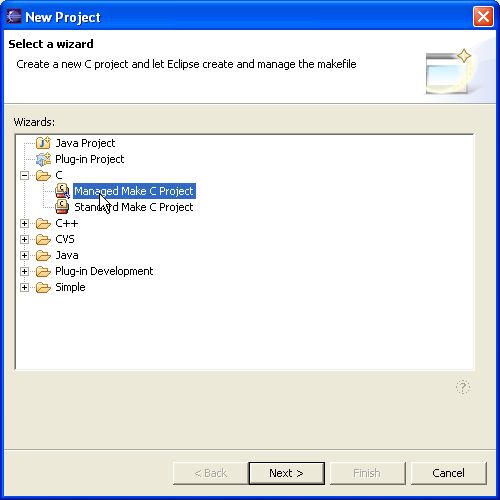
Task: Click the Managed Make C Project icon
Action: click(62, 191)
